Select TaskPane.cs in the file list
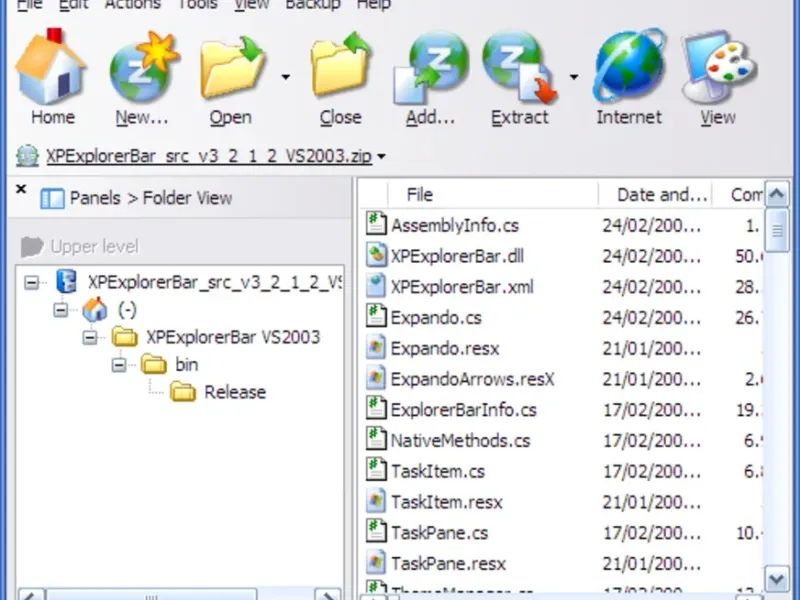 click(439, 533)
